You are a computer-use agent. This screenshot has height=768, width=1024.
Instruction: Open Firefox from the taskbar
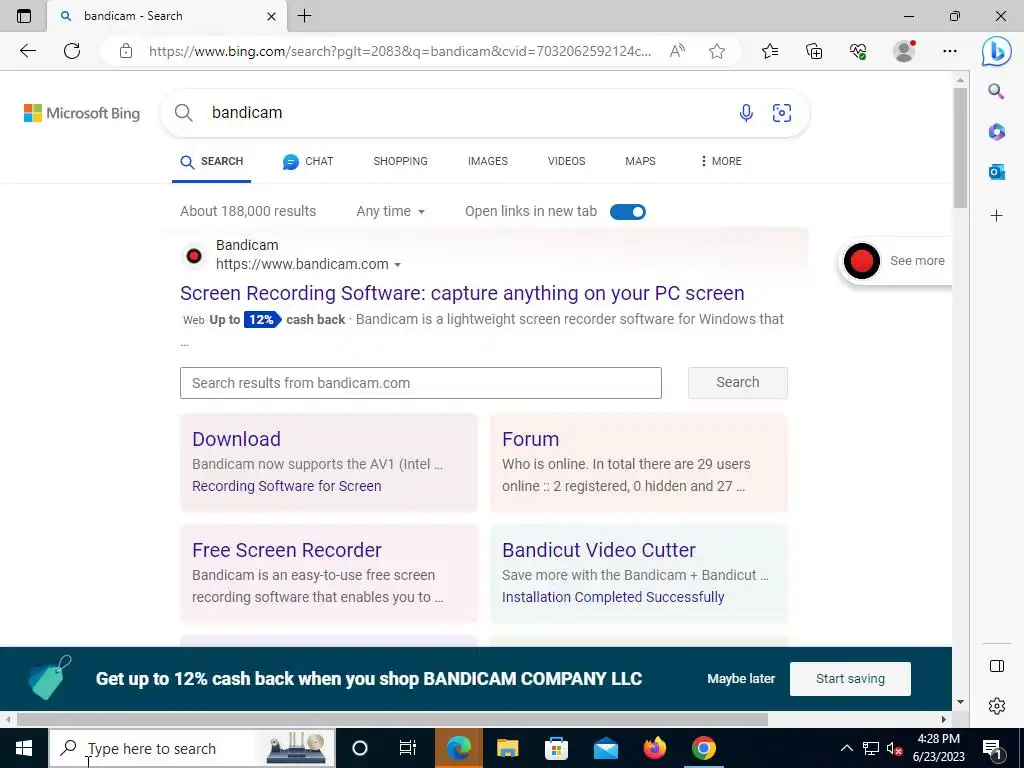[x=654, y=748]
